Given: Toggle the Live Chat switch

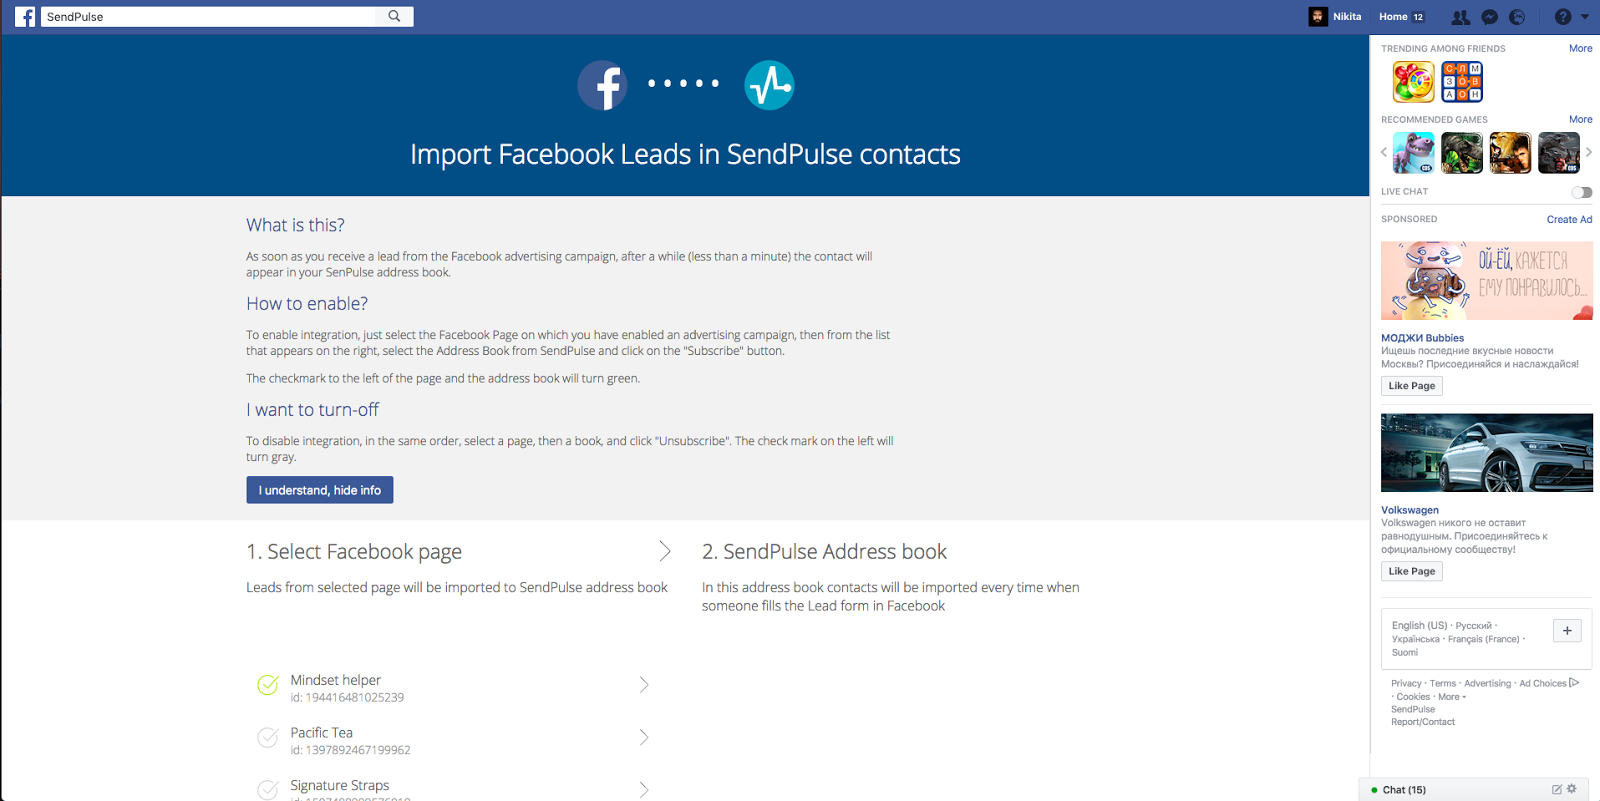Looking at the screenshot, I should (1581, 192).
